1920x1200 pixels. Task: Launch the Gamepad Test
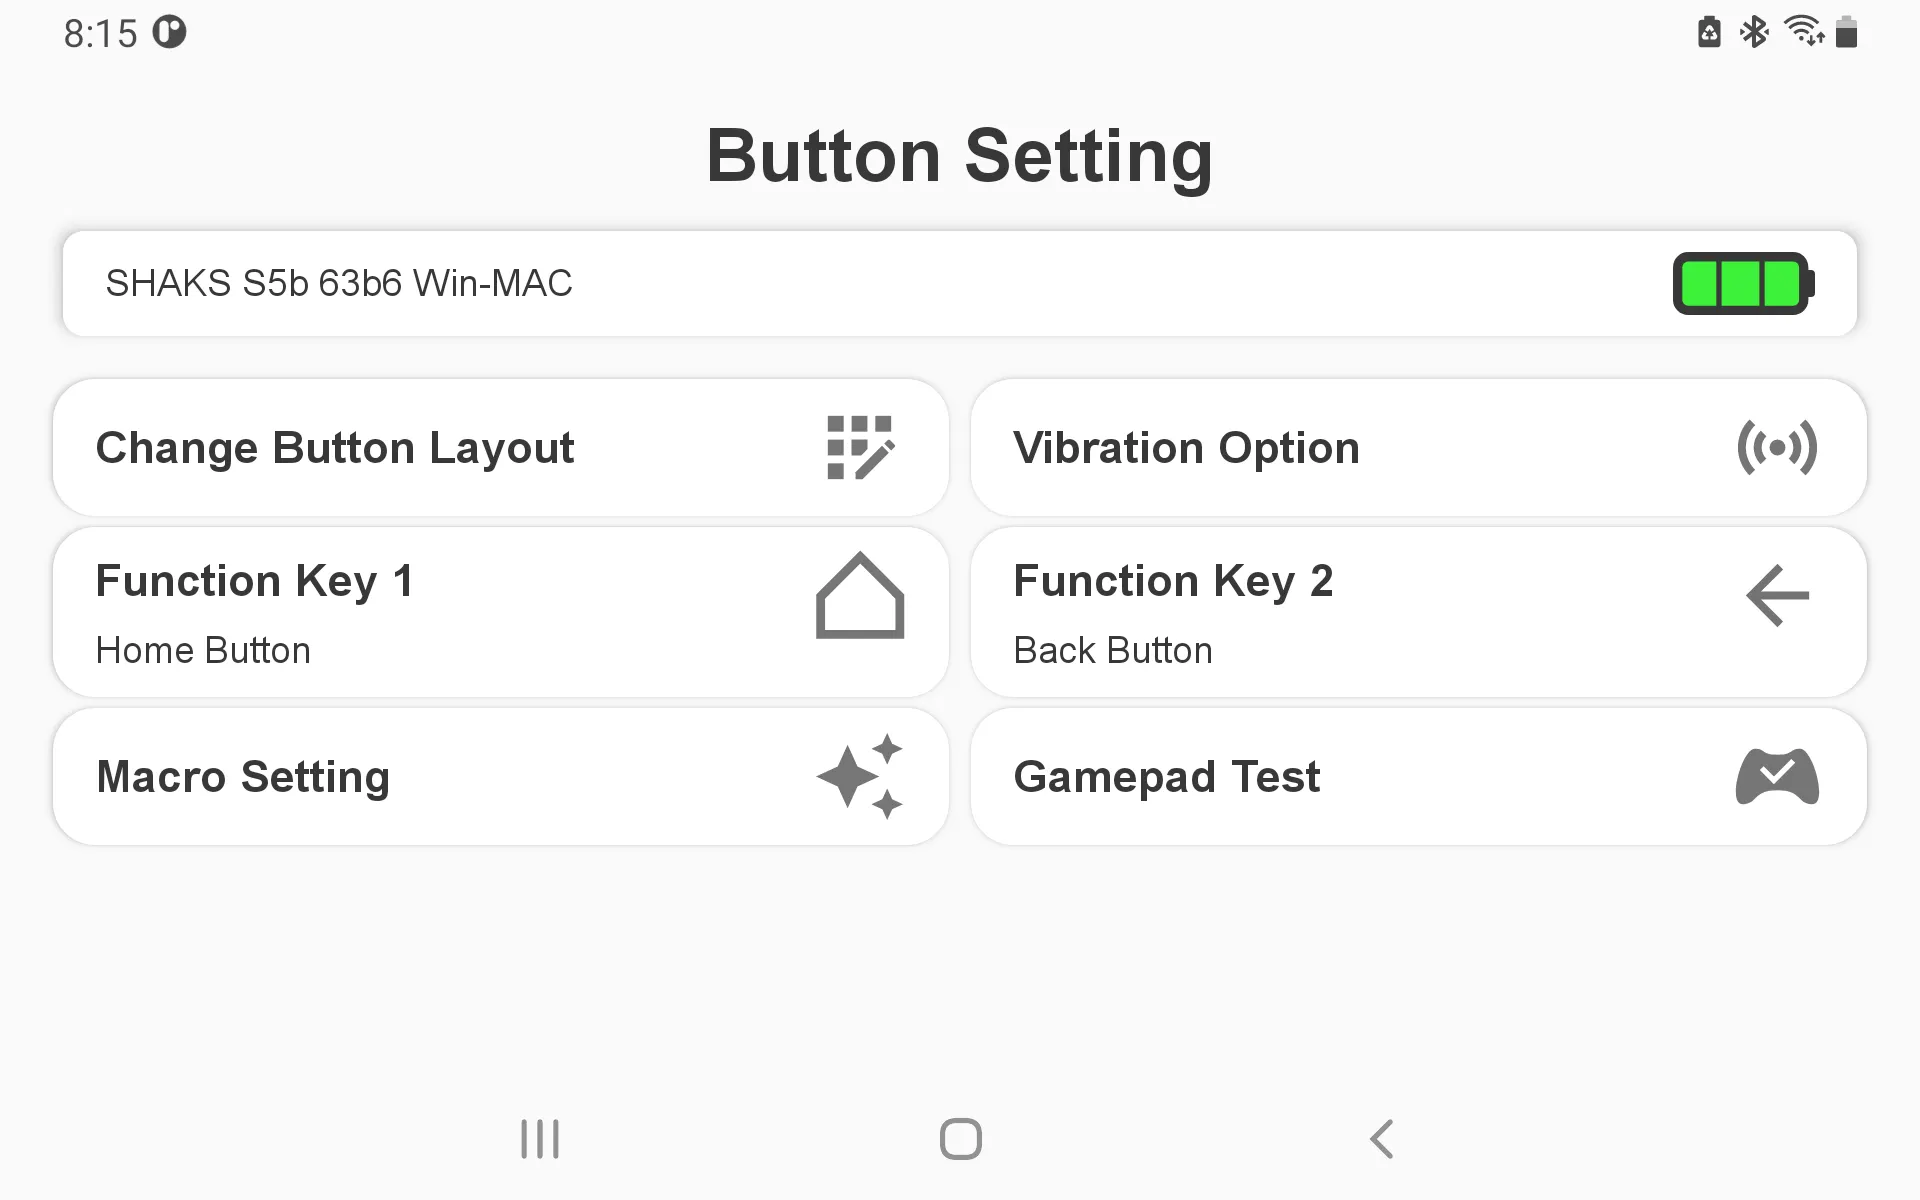point(1167,777)
